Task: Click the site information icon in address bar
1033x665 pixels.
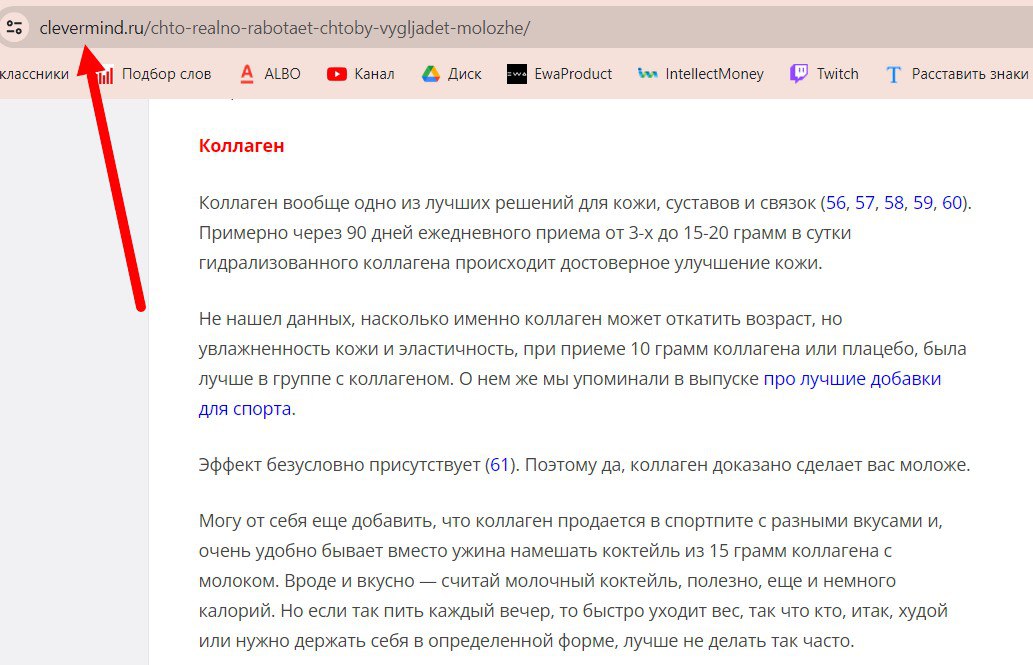Action: (x=14, y=28)
